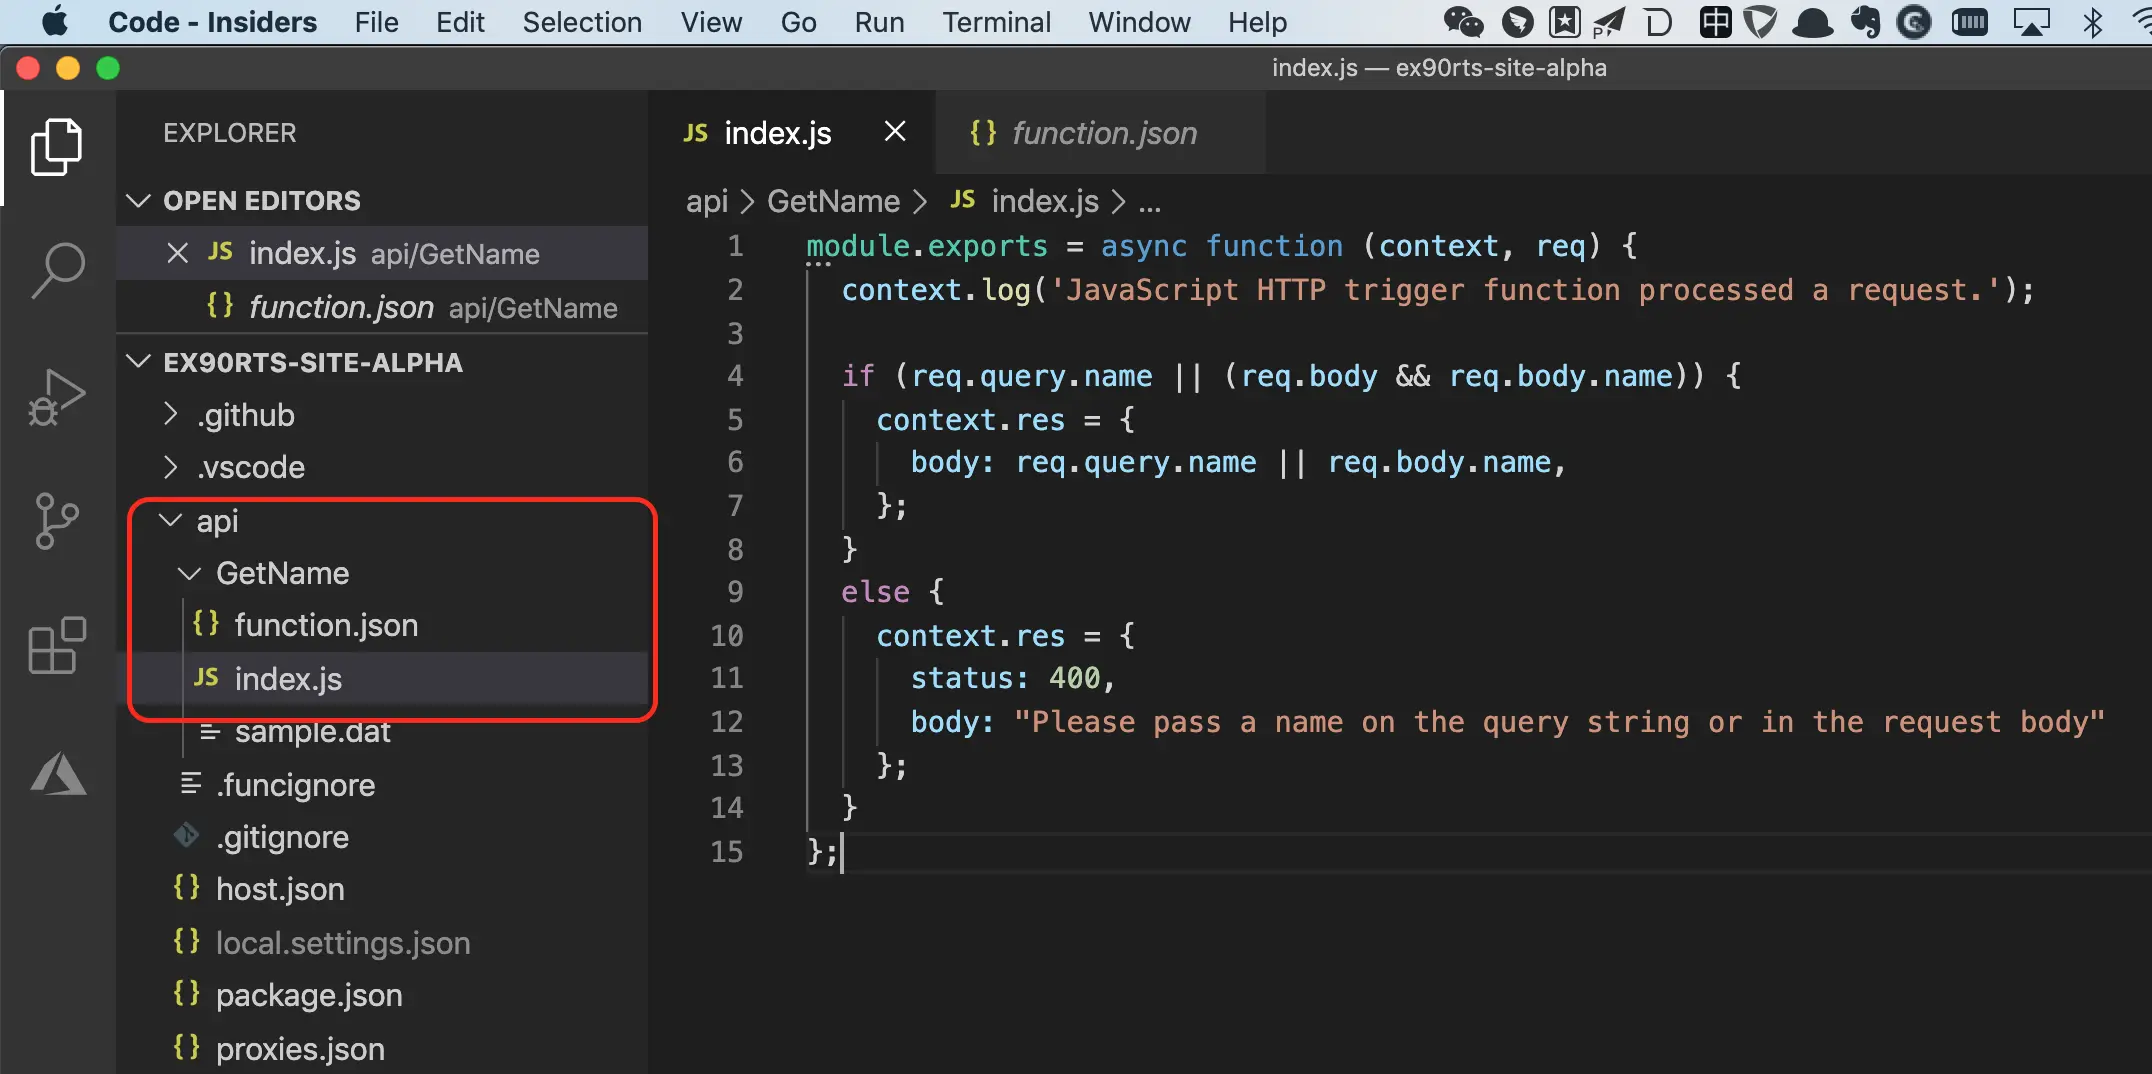Select the index.js editor tab
The height and width of the screenshot is (1074, 2152).
(792, 133)
